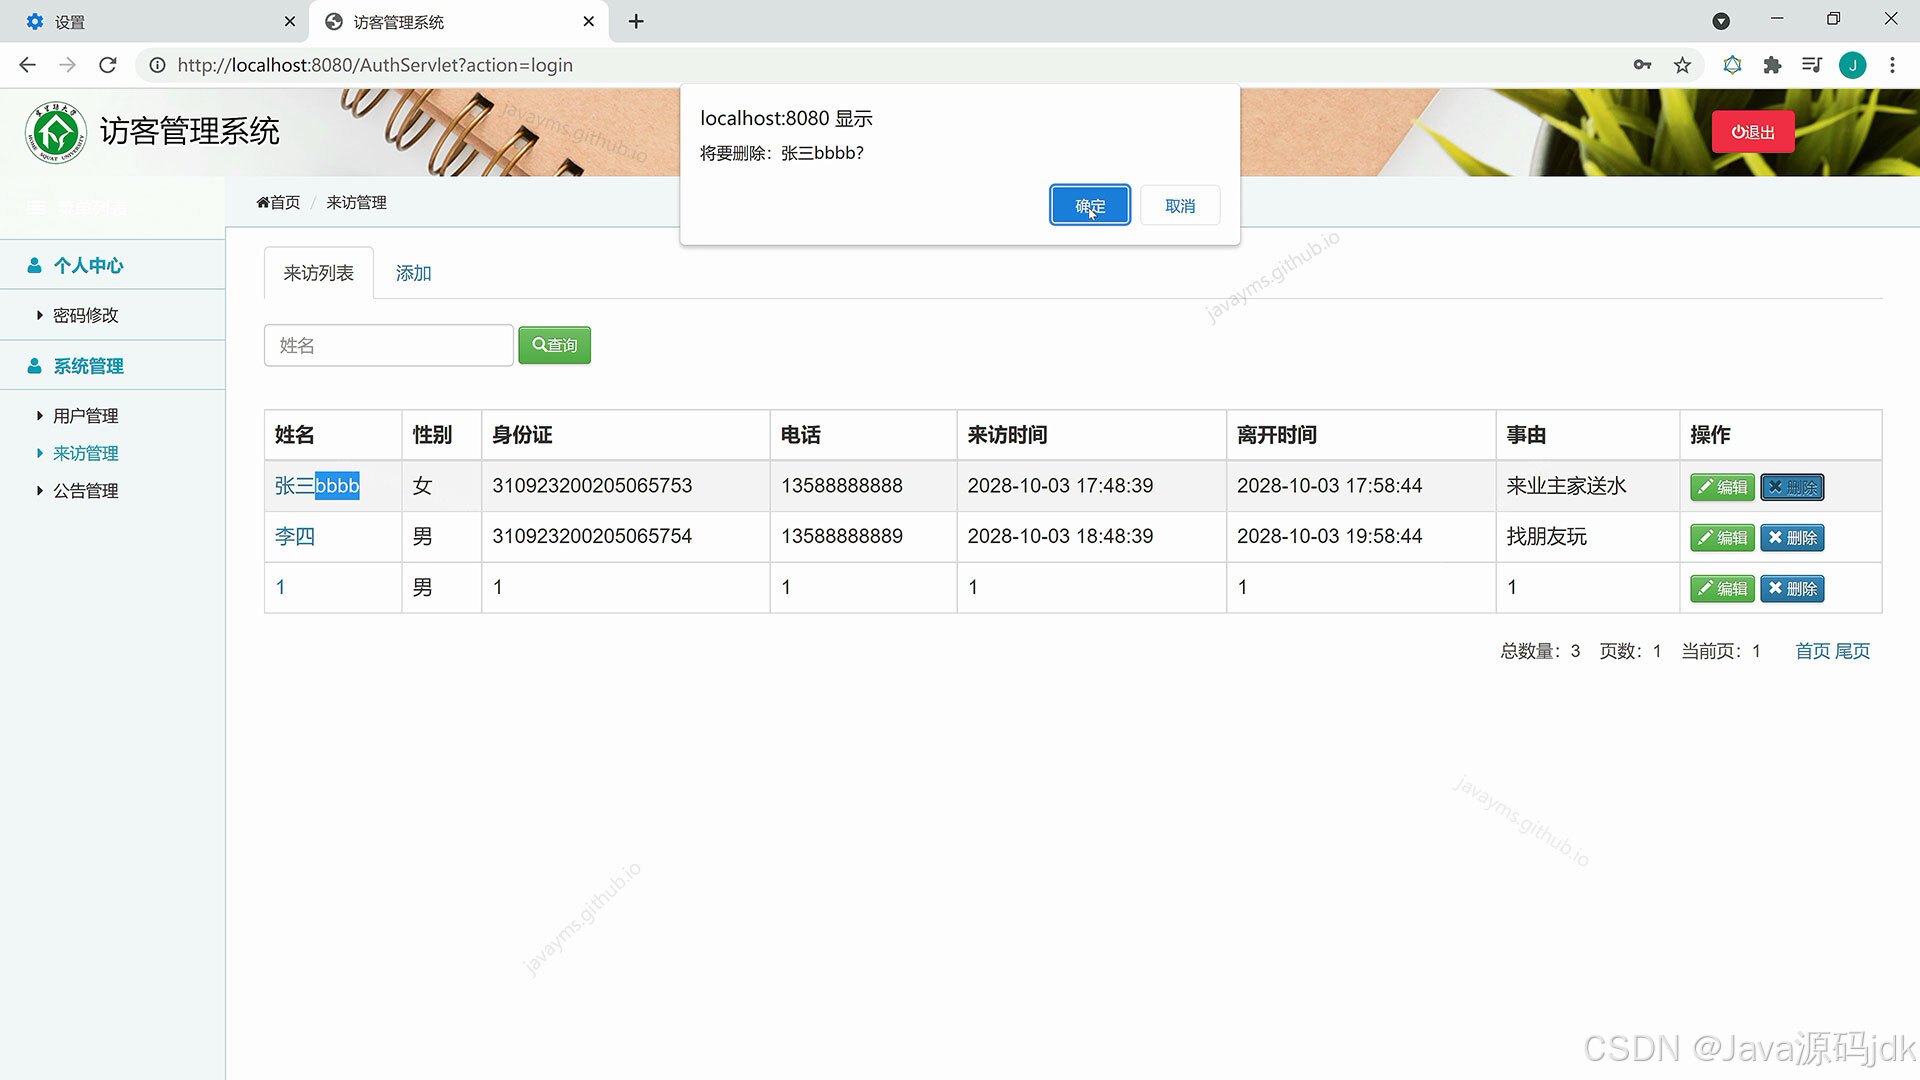Open the saved passwords key icon

point(1642,65)
